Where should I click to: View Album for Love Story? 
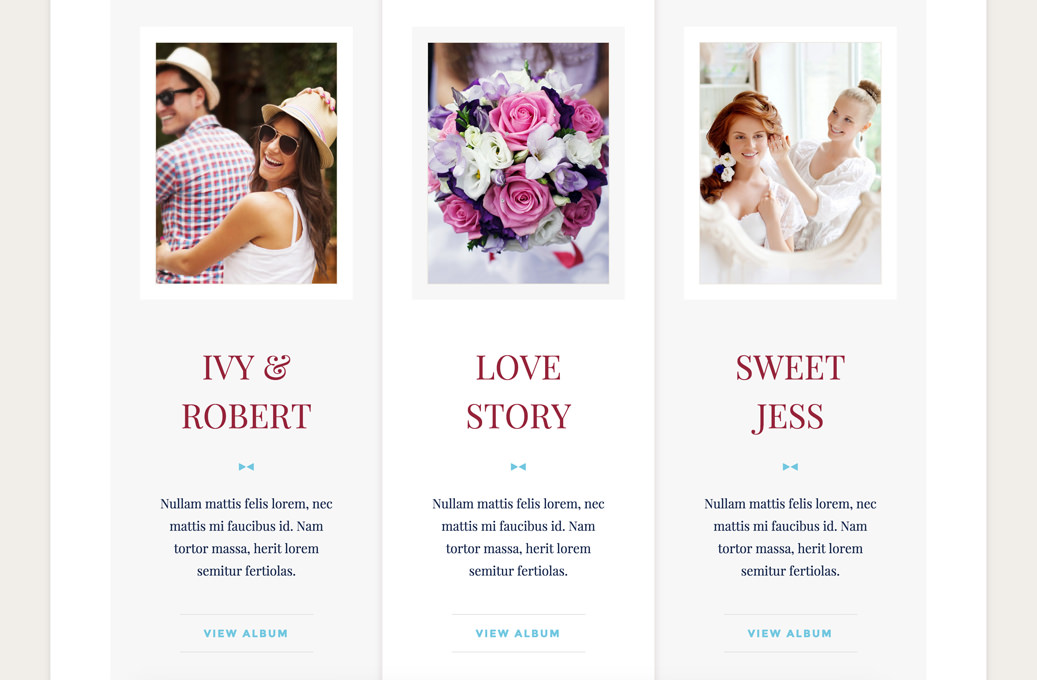coord(518,633)
